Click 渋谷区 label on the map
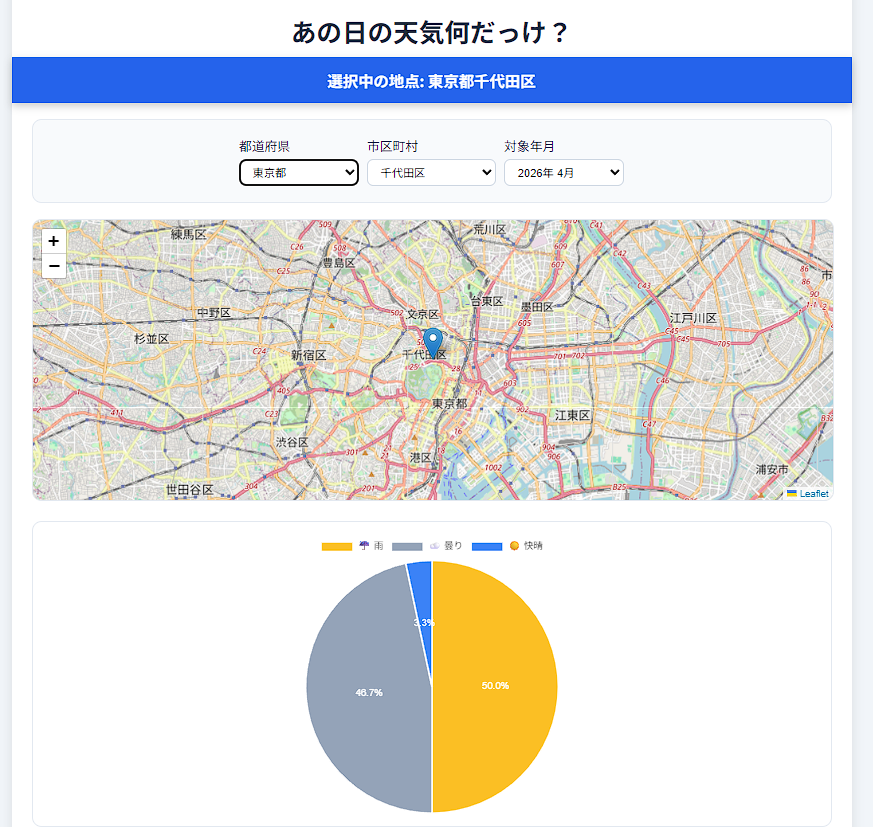 [x=292, y=442]
